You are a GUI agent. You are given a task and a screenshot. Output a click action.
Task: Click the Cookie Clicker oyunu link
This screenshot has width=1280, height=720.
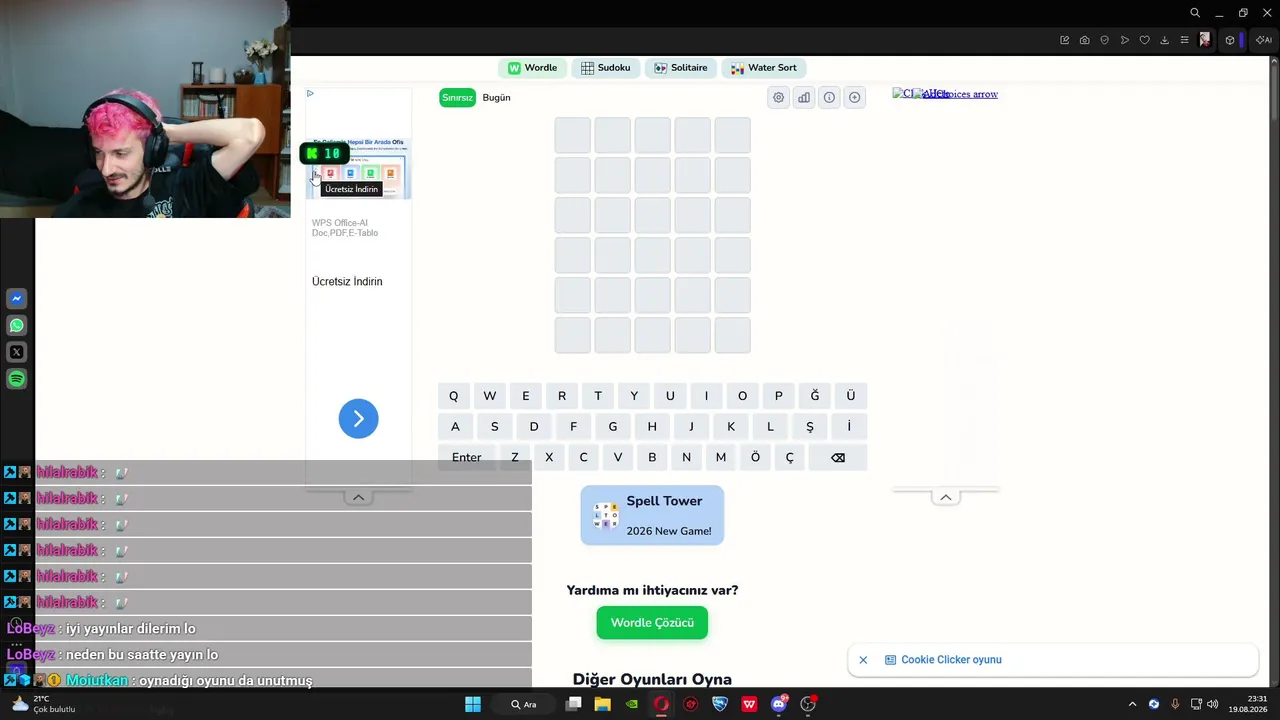point(951,660)
